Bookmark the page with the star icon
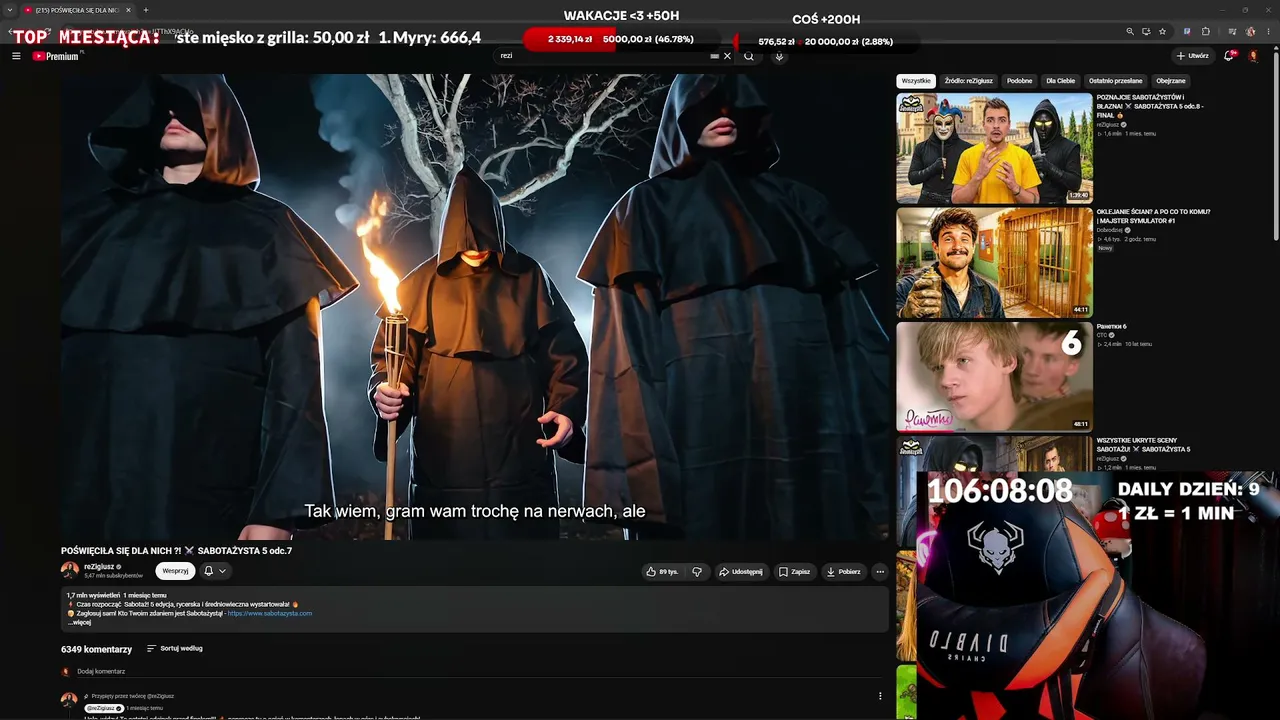1280x720 pixels. pyautogui.click(x=1162, y=32)
